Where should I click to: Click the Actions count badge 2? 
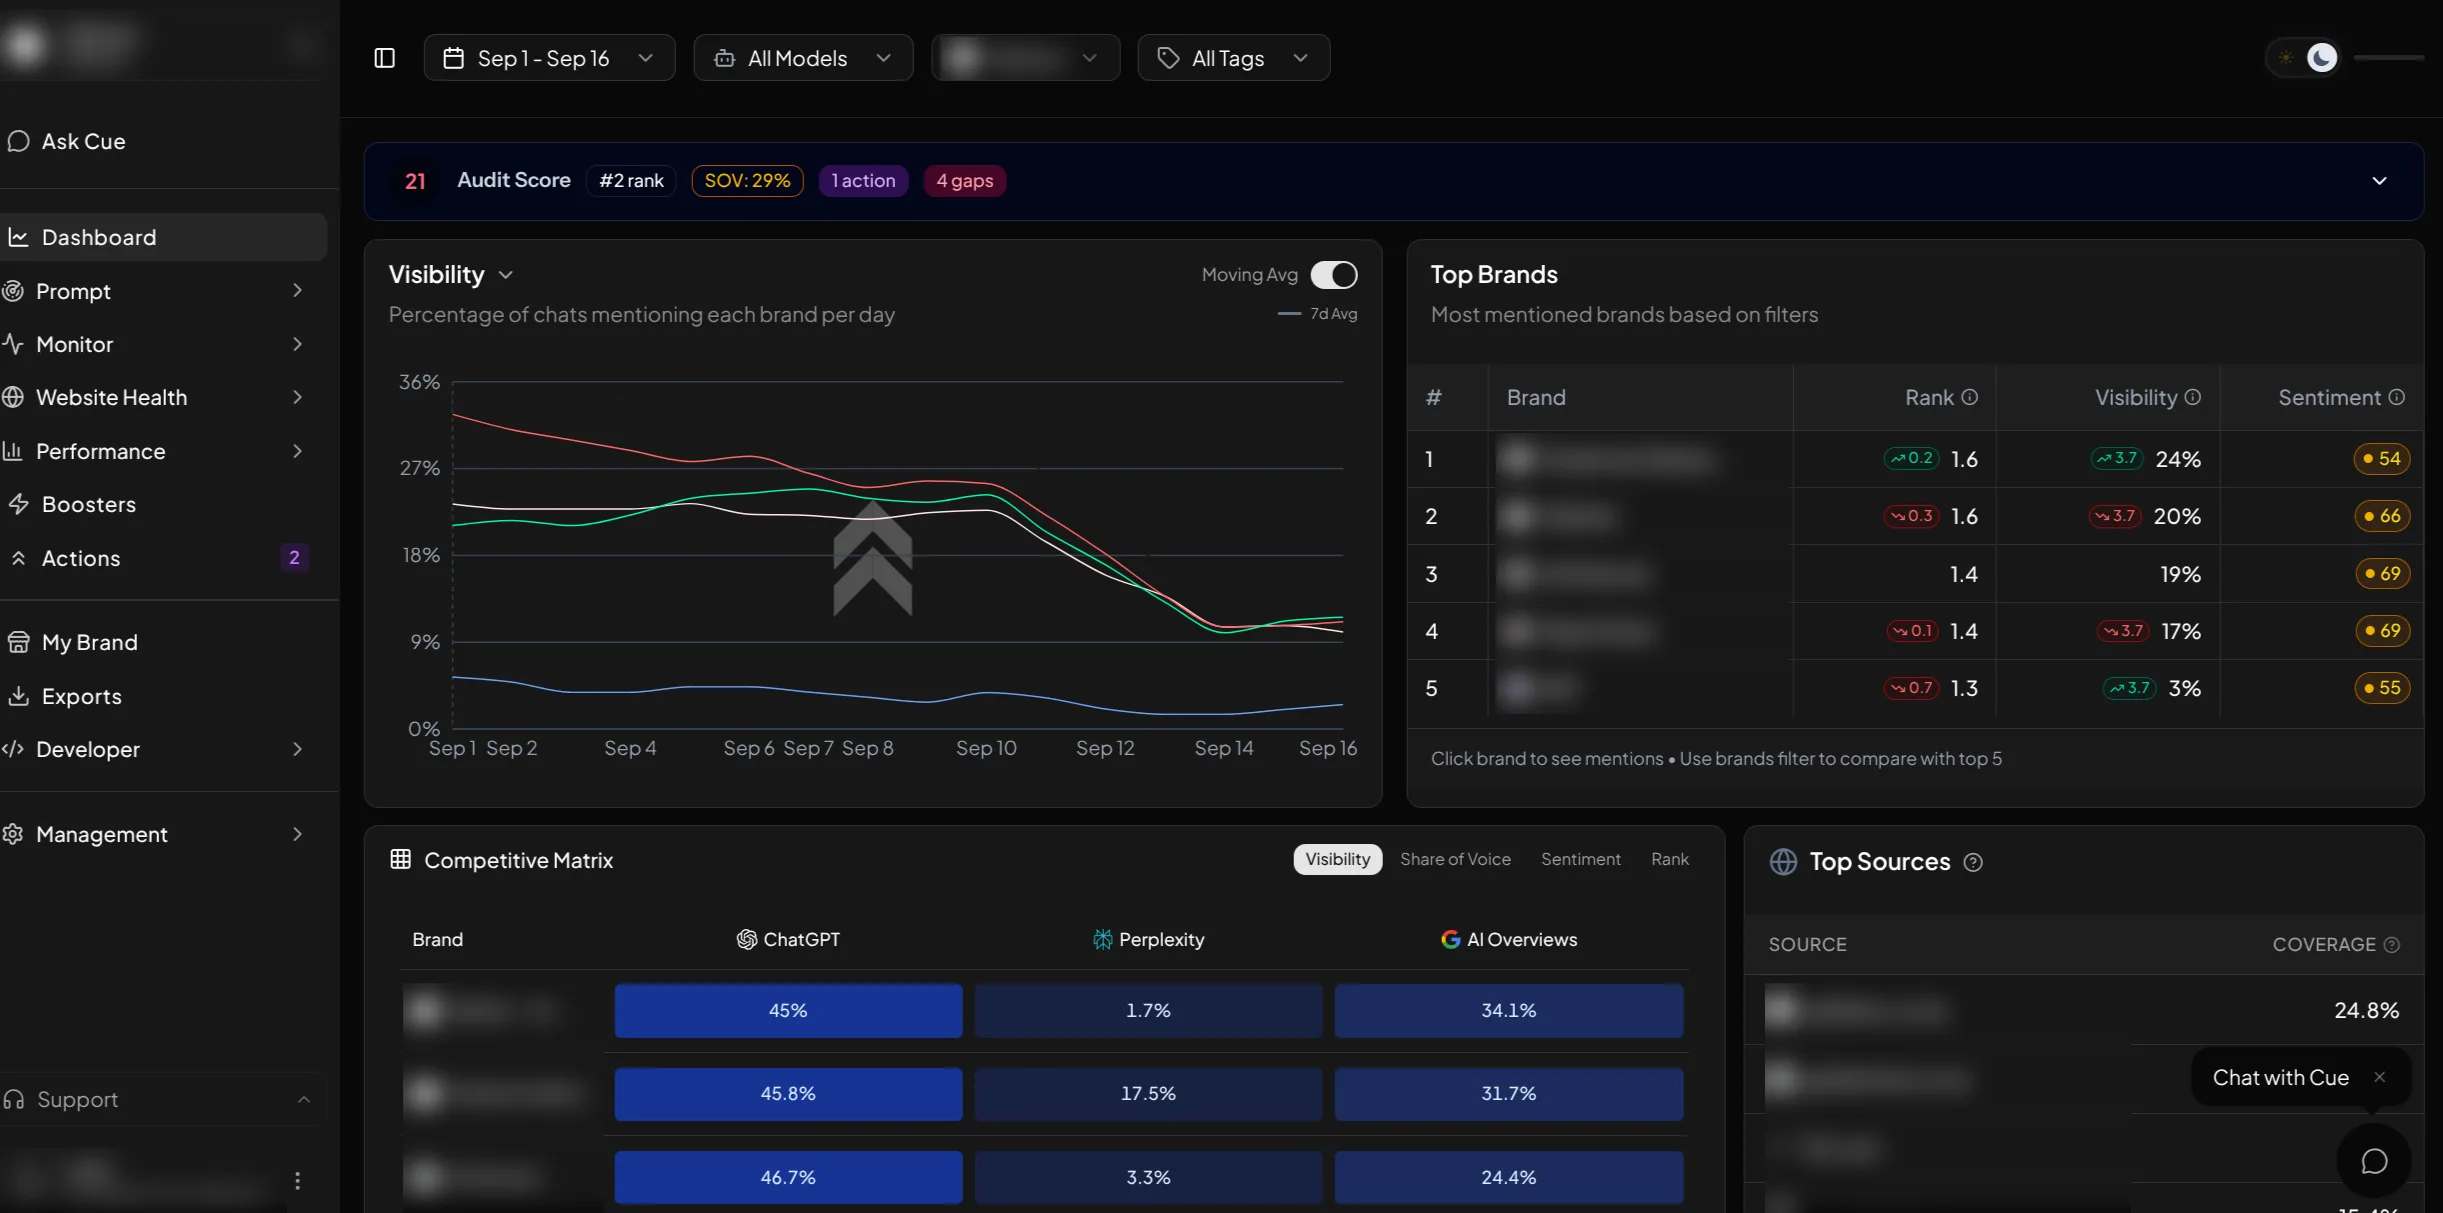coord(294,558)
